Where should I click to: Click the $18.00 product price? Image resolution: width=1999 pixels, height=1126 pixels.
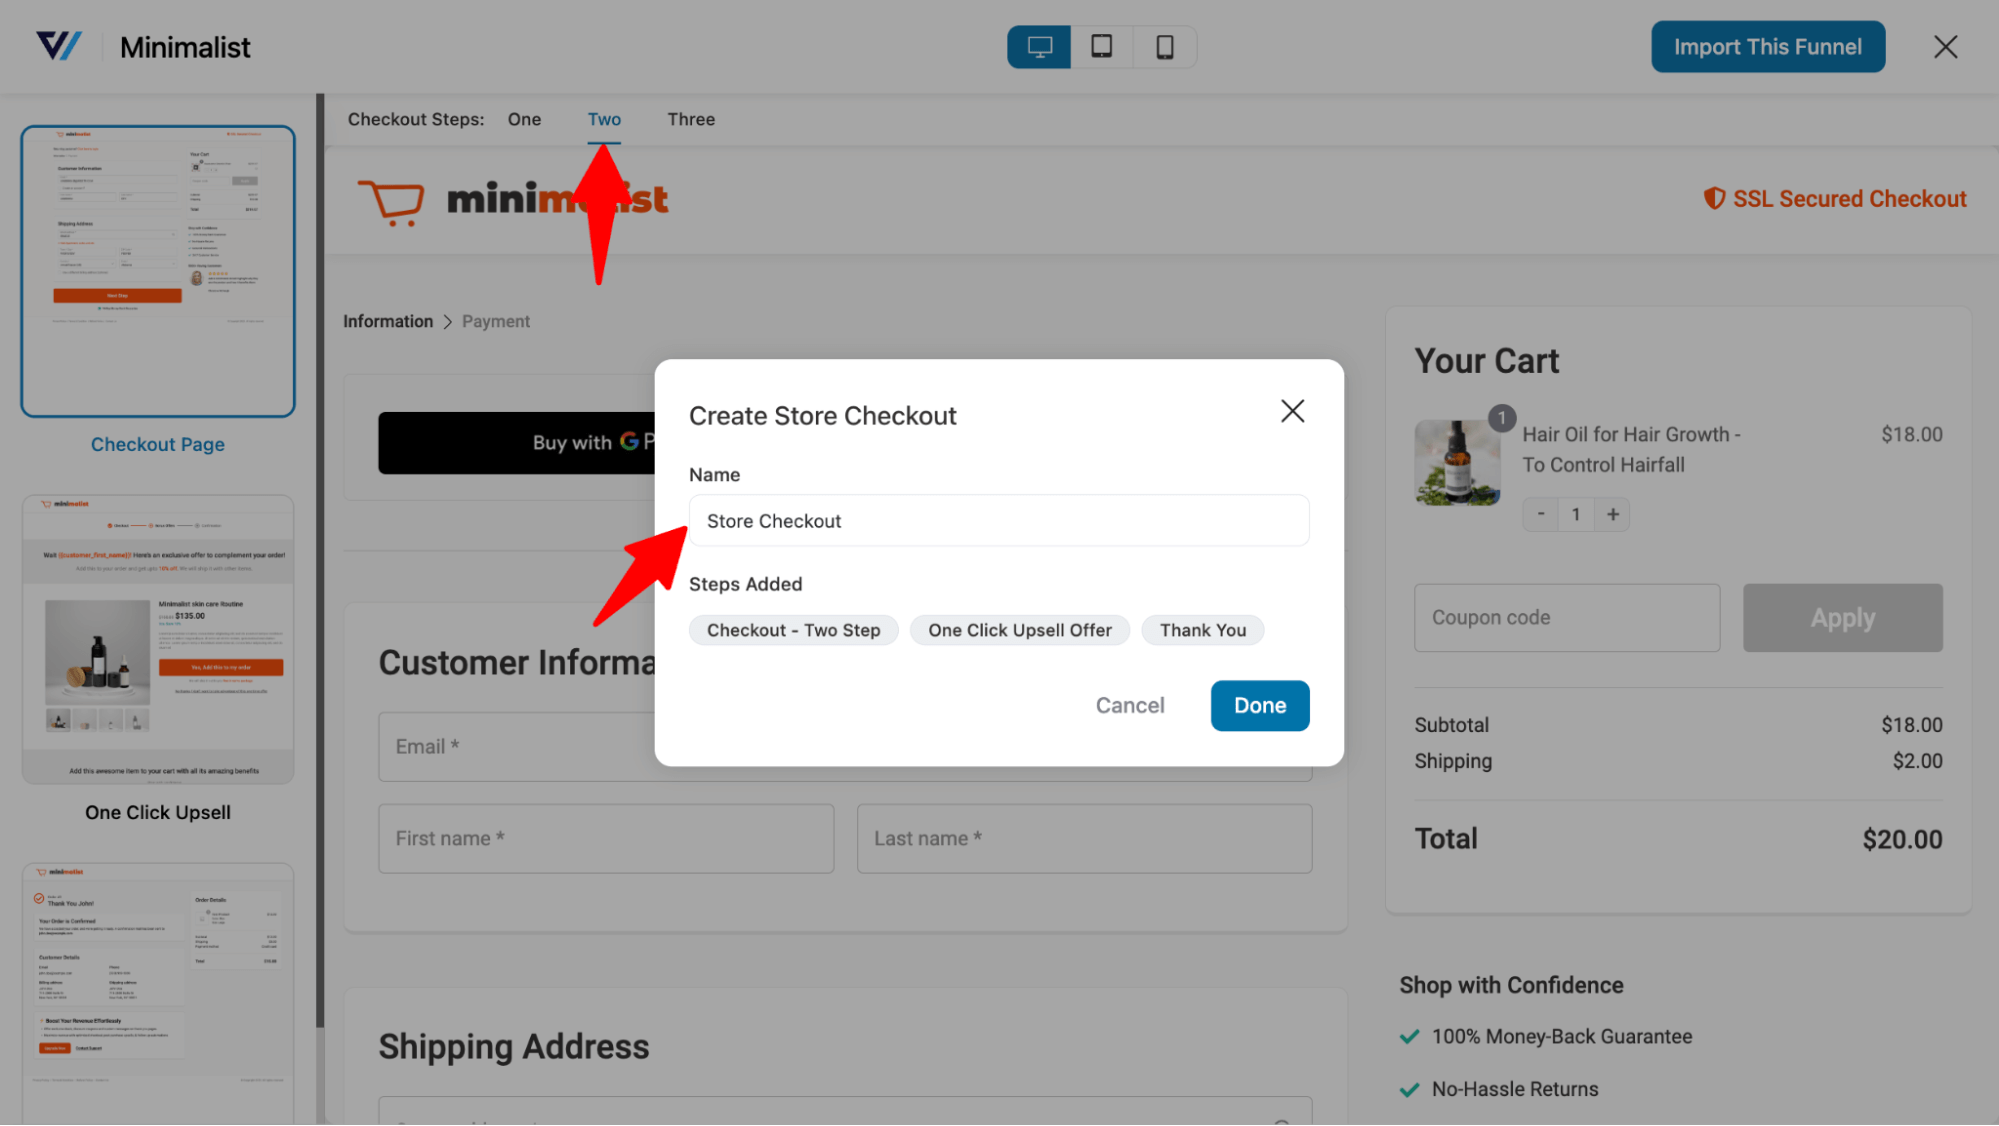(1911, 435)
